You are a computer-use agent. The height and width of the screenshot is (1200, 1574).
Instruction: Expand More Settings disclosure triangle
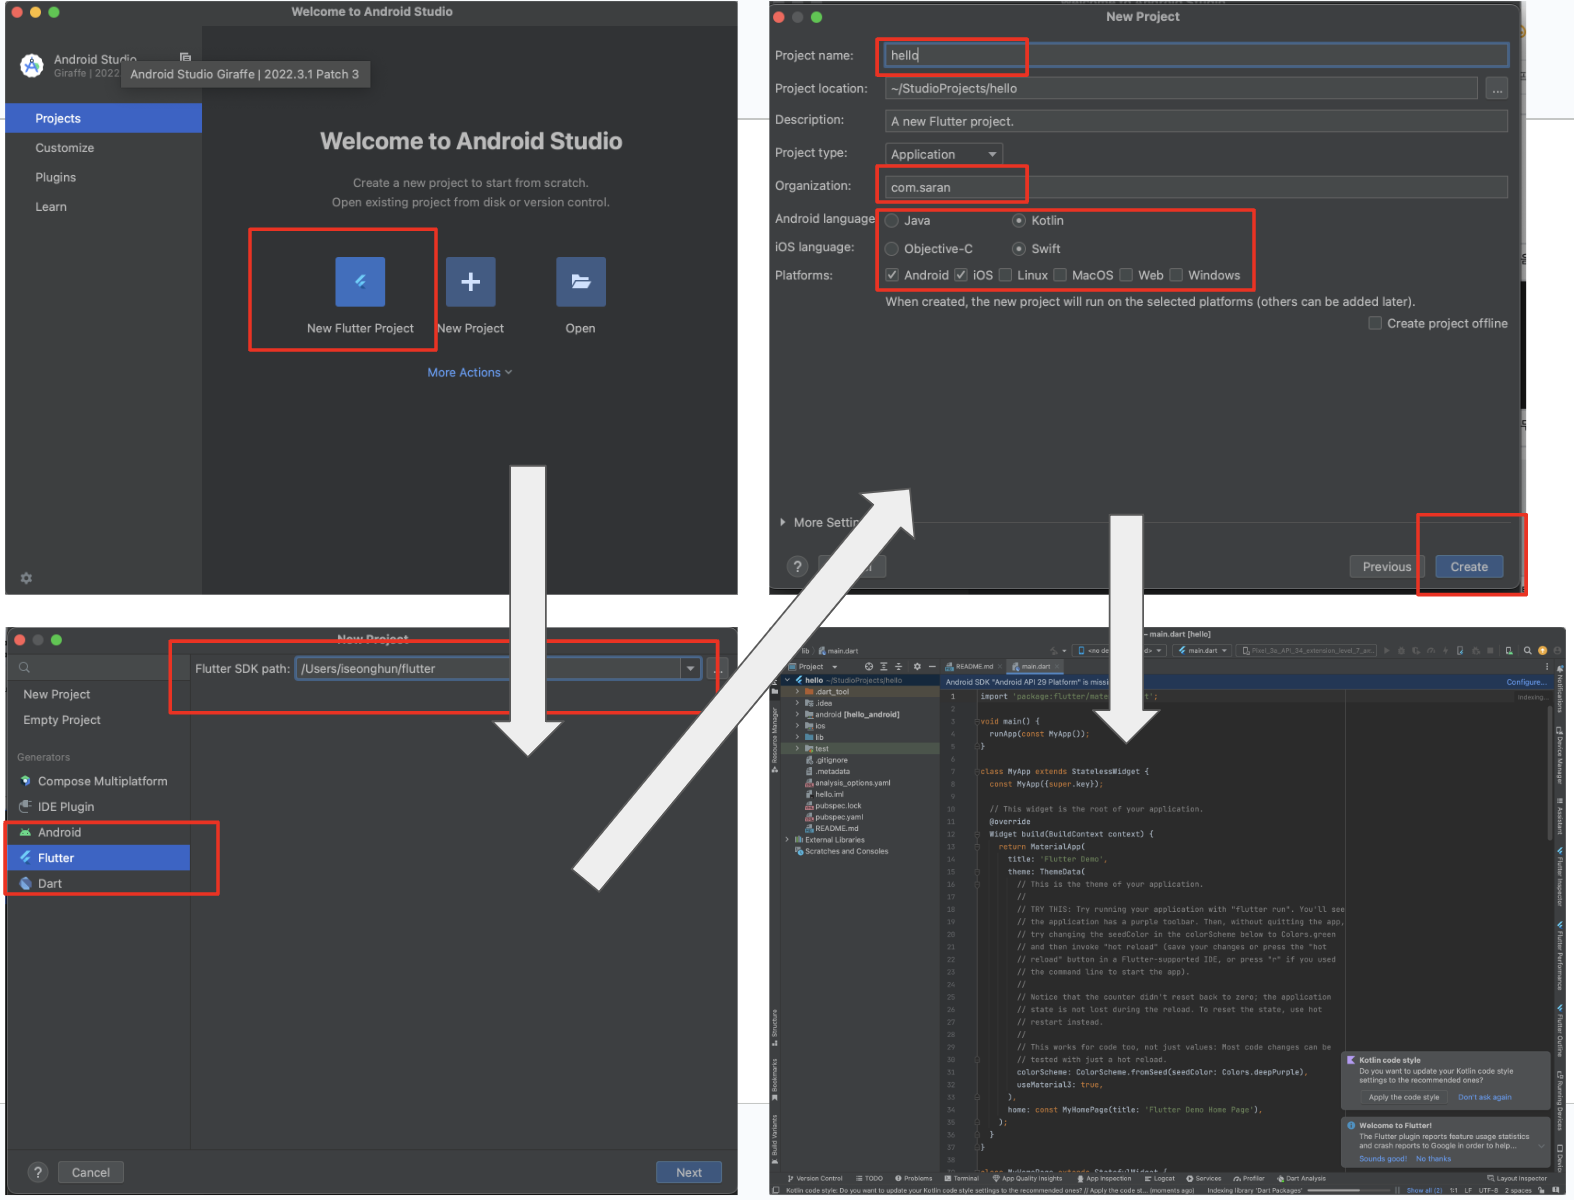click(782, 522)
